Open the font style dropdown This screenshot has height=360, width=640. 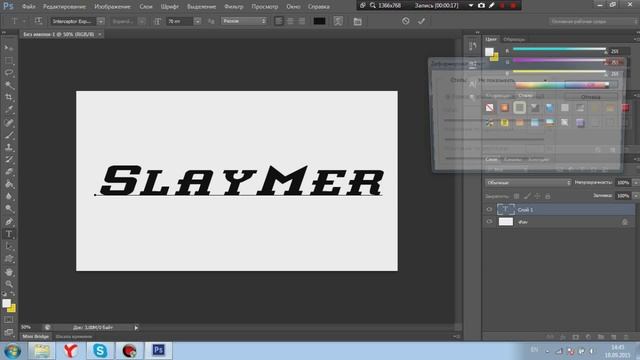tap(142, 21)
